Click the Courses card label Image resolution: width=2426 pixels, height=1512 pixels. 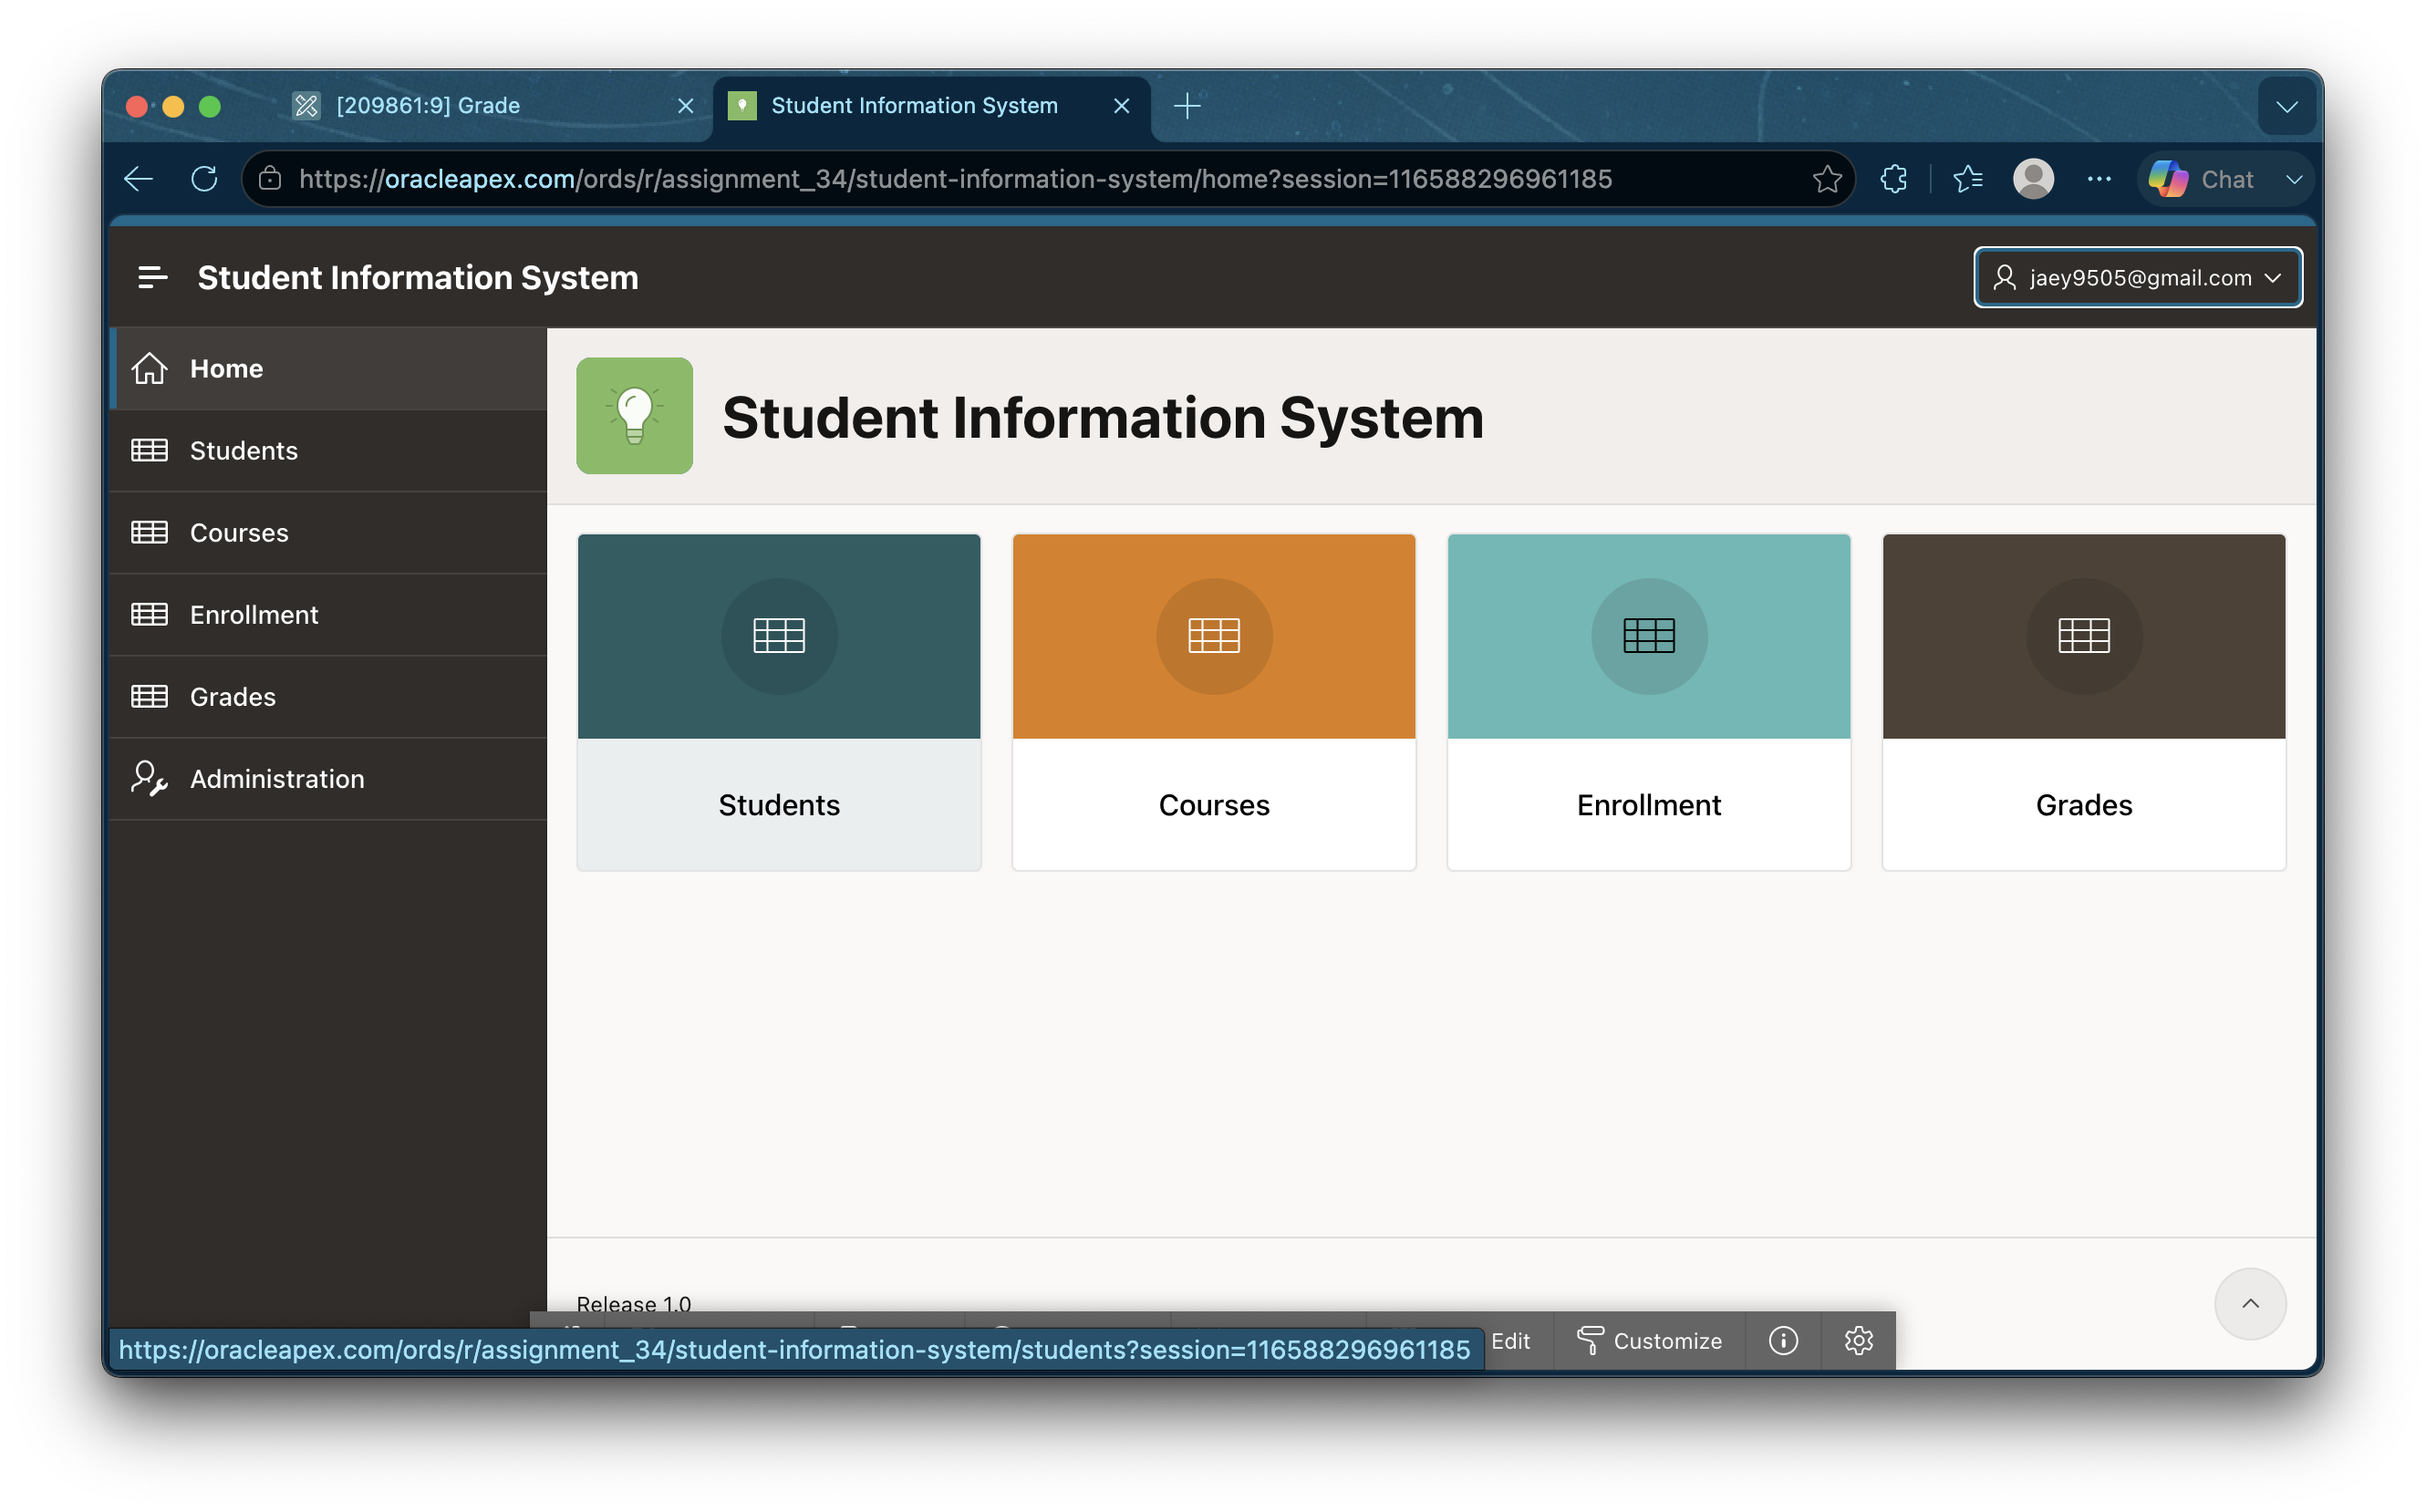[1214, 805]
